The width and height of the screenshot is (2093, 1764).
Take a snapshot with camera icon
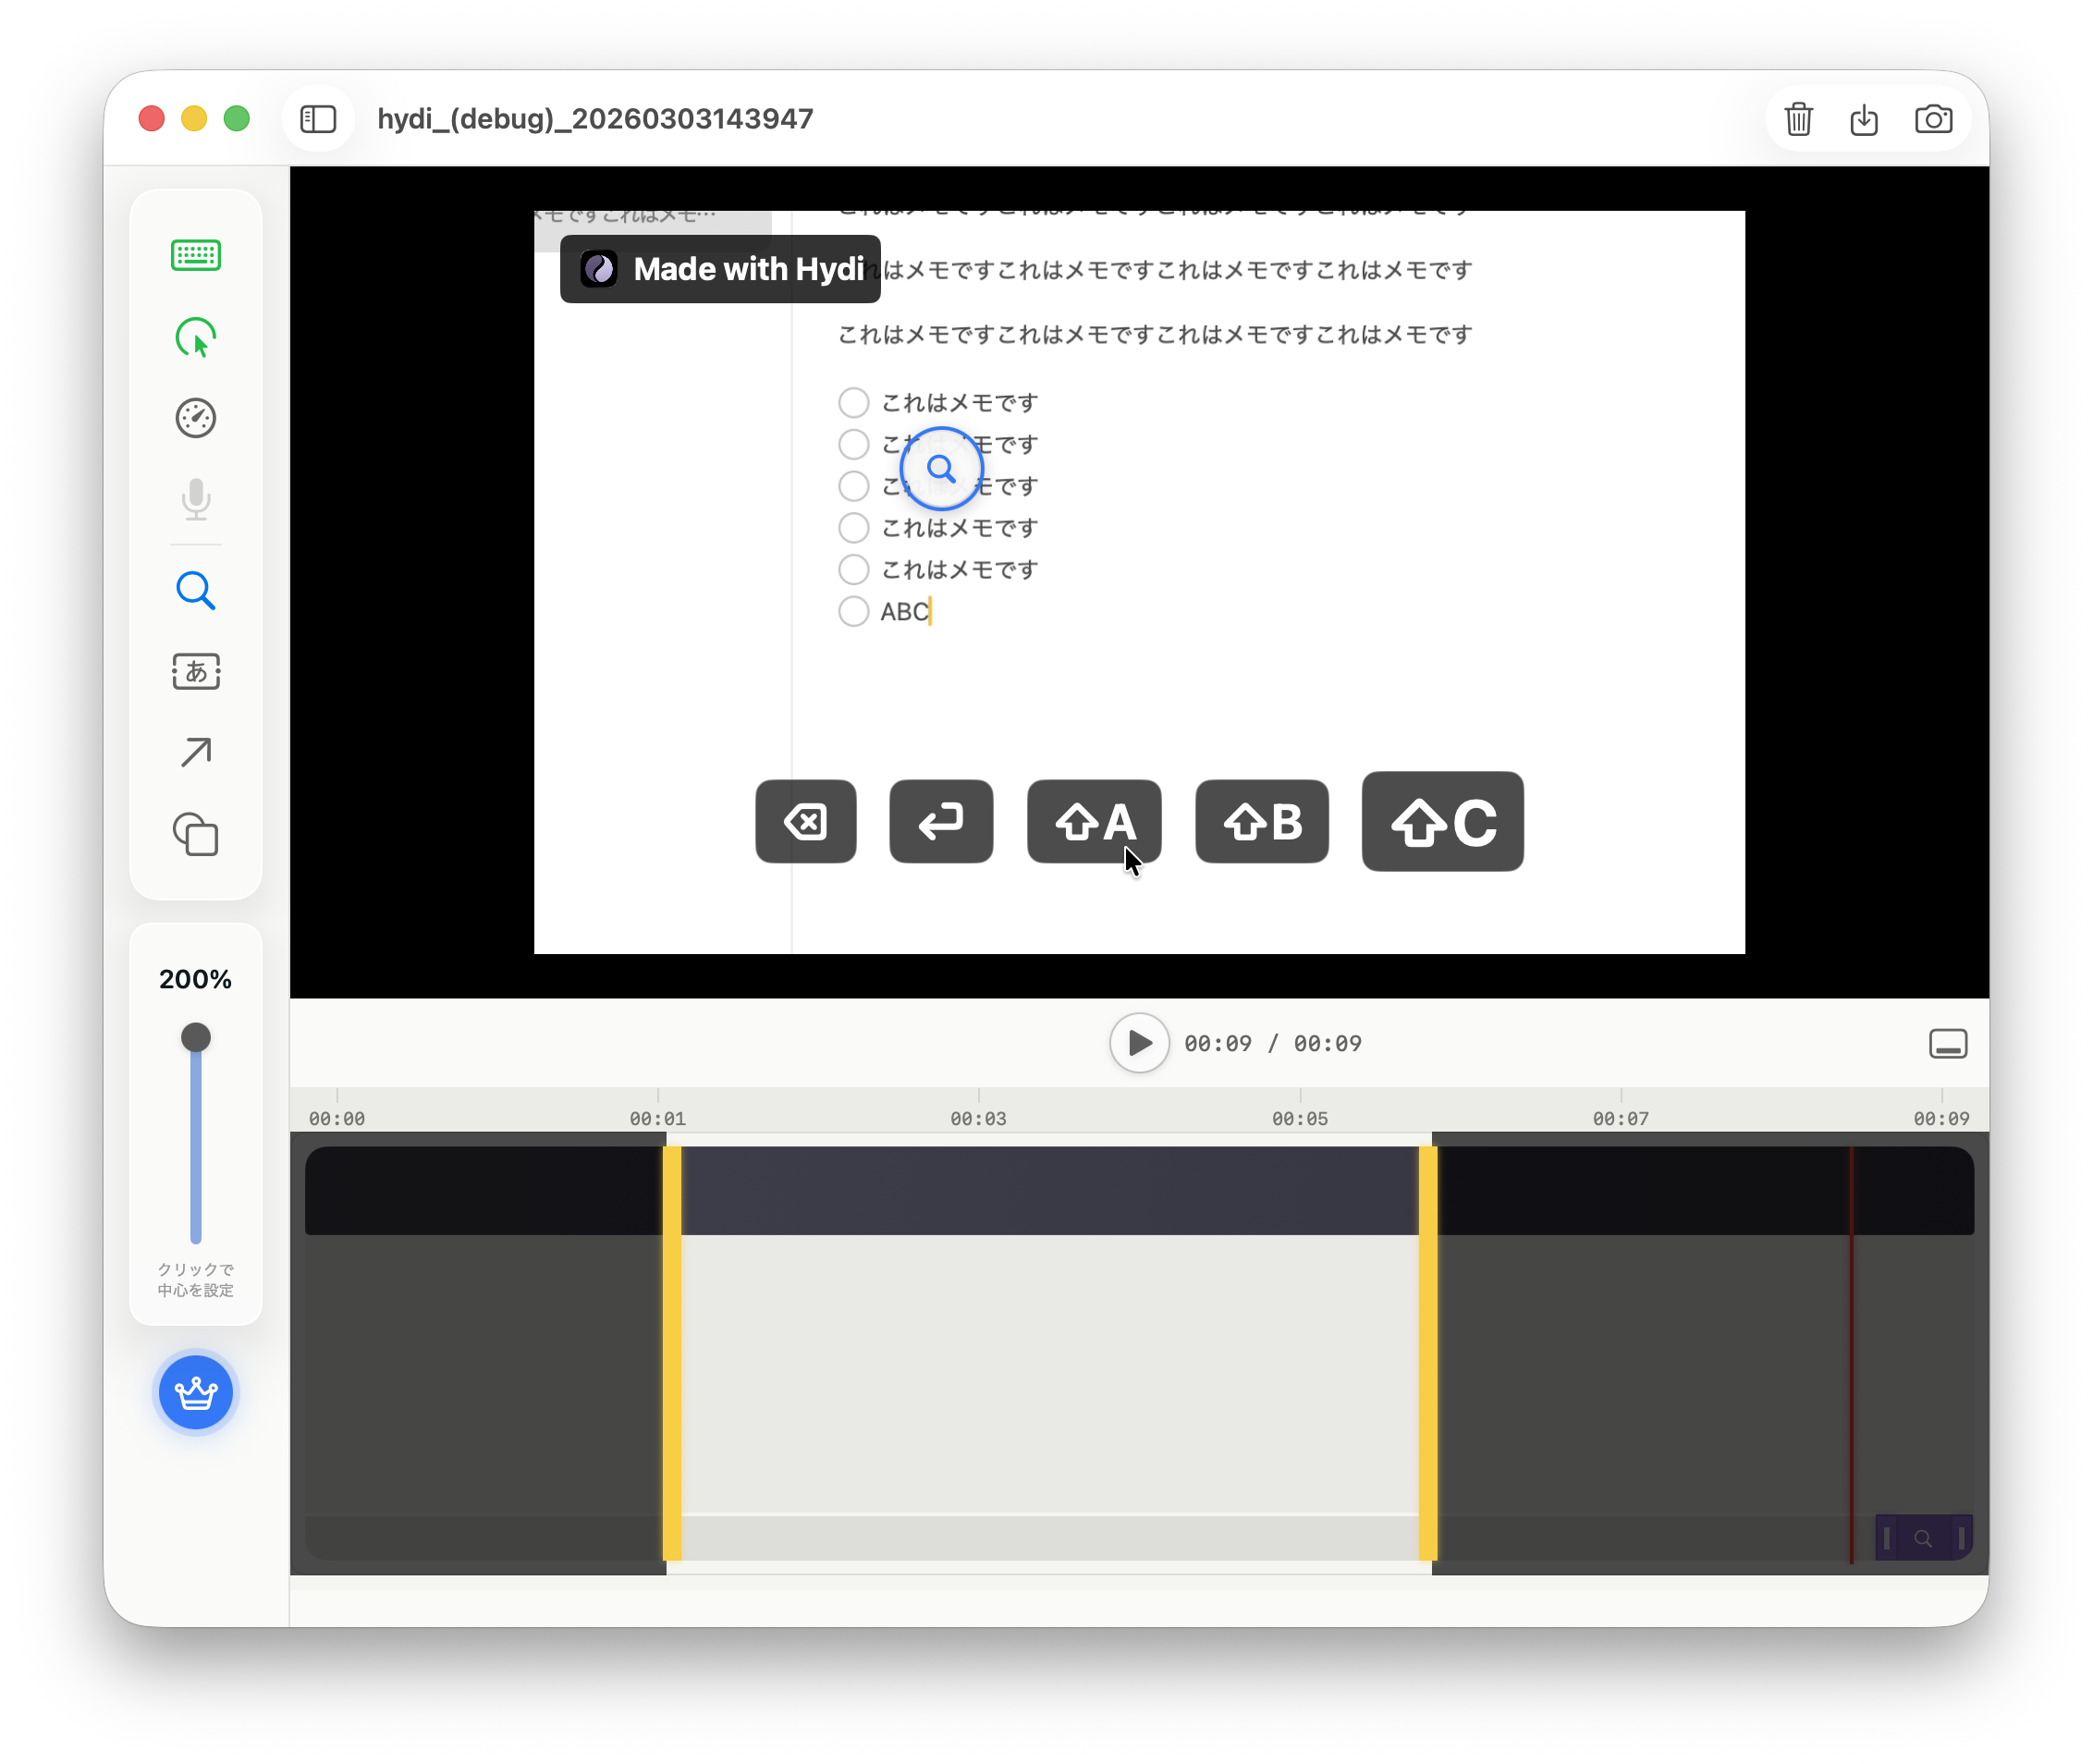pyautogui.click(x=1933, y=119)
